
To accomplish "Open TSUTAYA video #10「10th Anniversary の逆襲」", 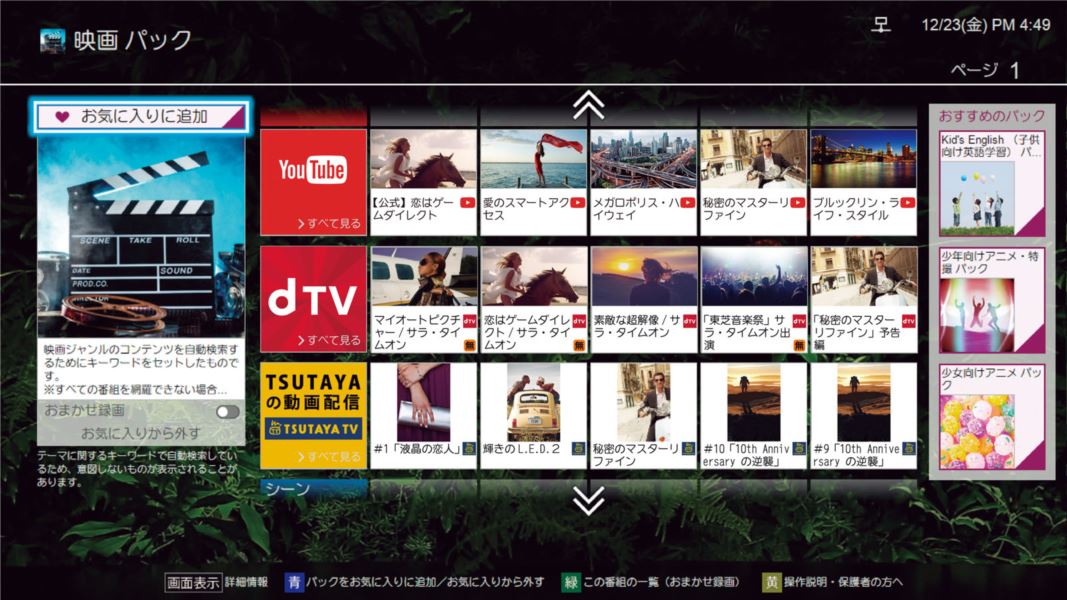I will tap(753, 416).
